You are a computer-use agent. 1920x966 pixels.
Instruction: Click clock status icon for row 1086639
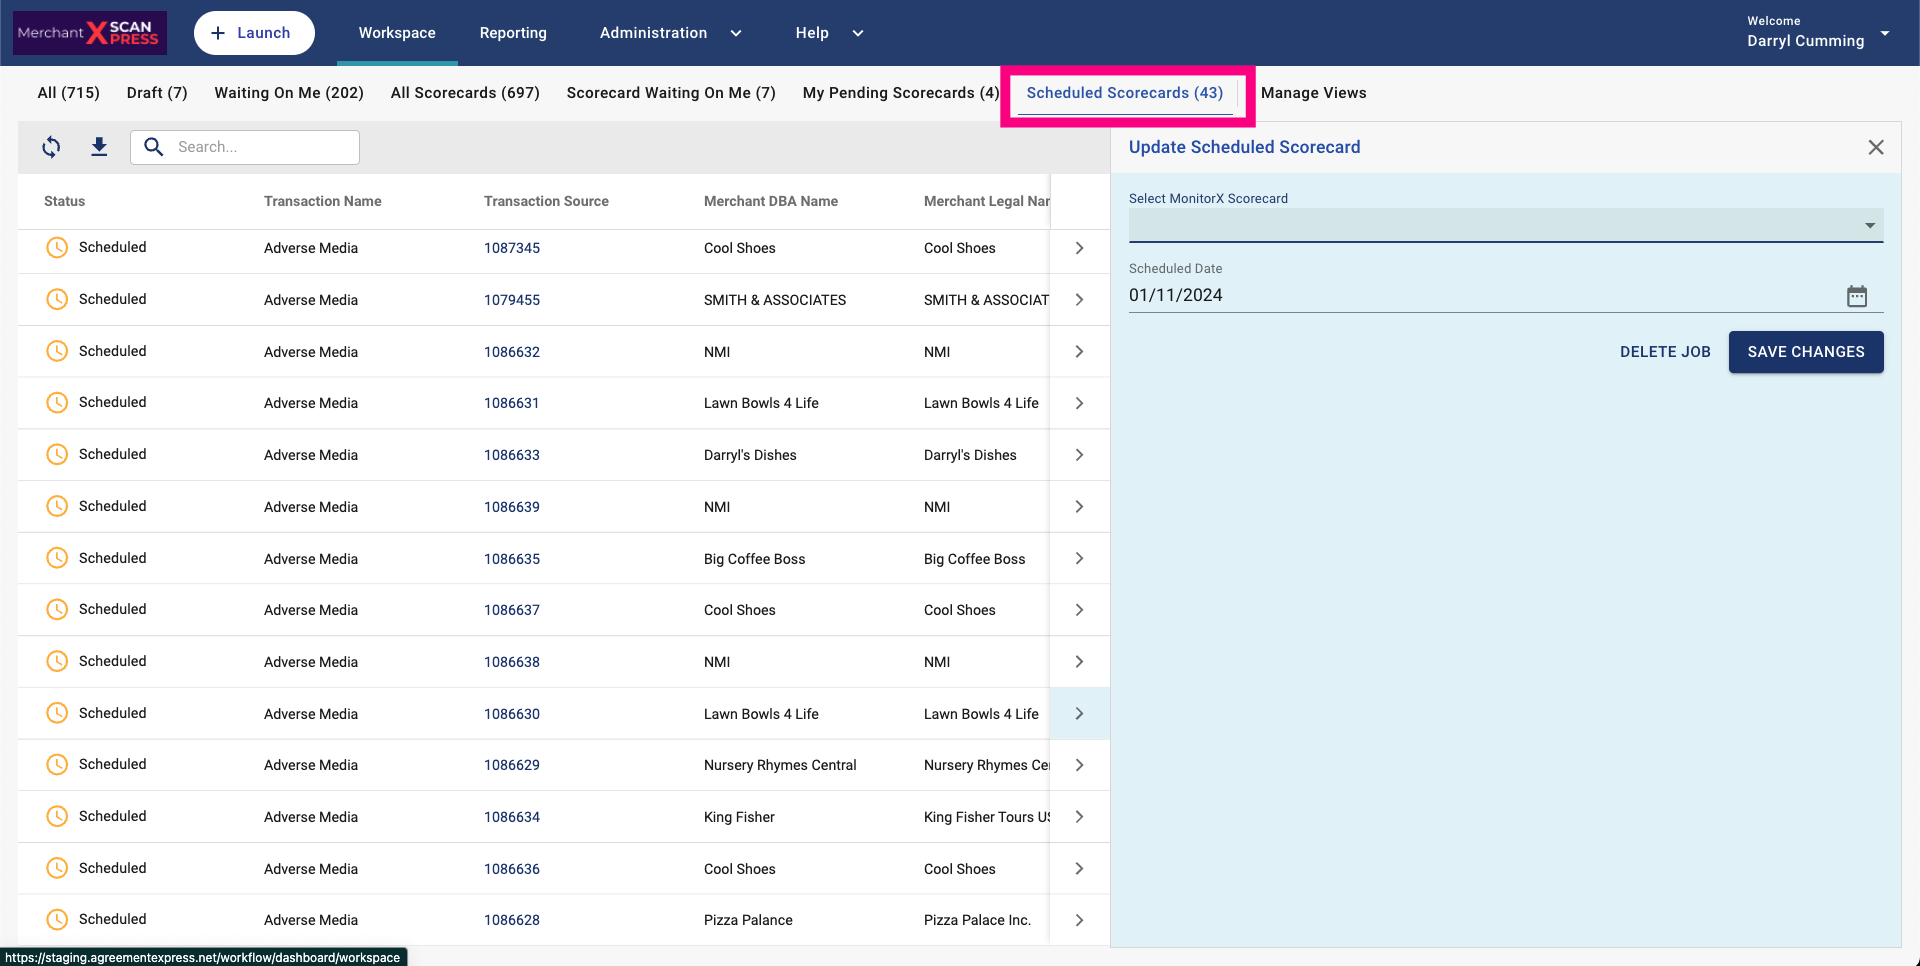click(x=58, y=506)
